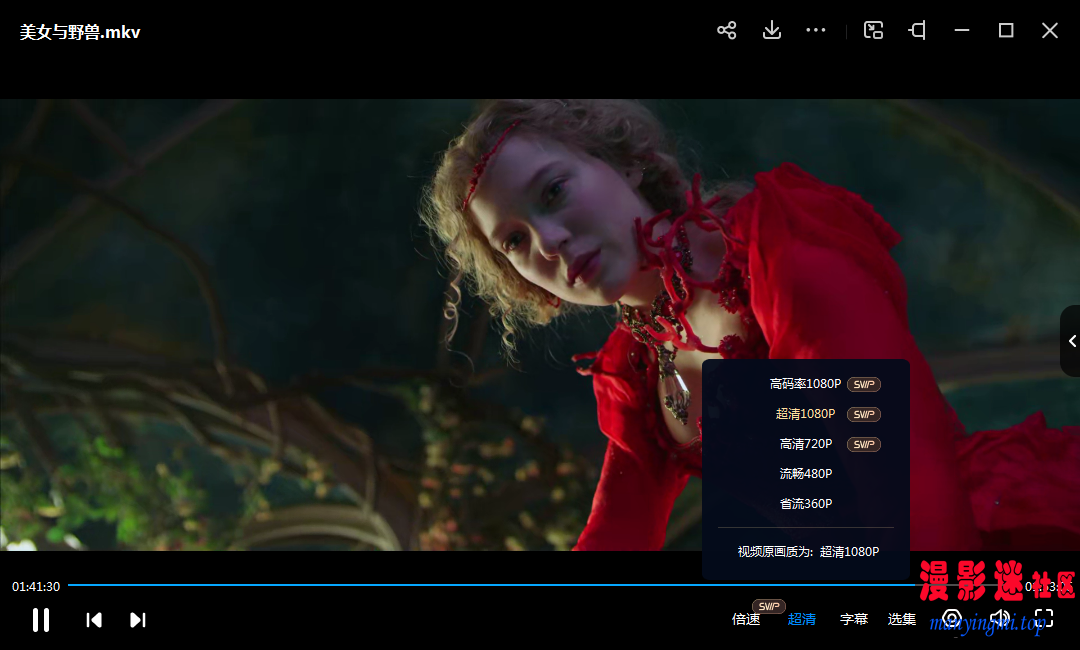Screen dimensions: 1080x650
Task: Click the share icon in title bar
Action: pos(727,30)
